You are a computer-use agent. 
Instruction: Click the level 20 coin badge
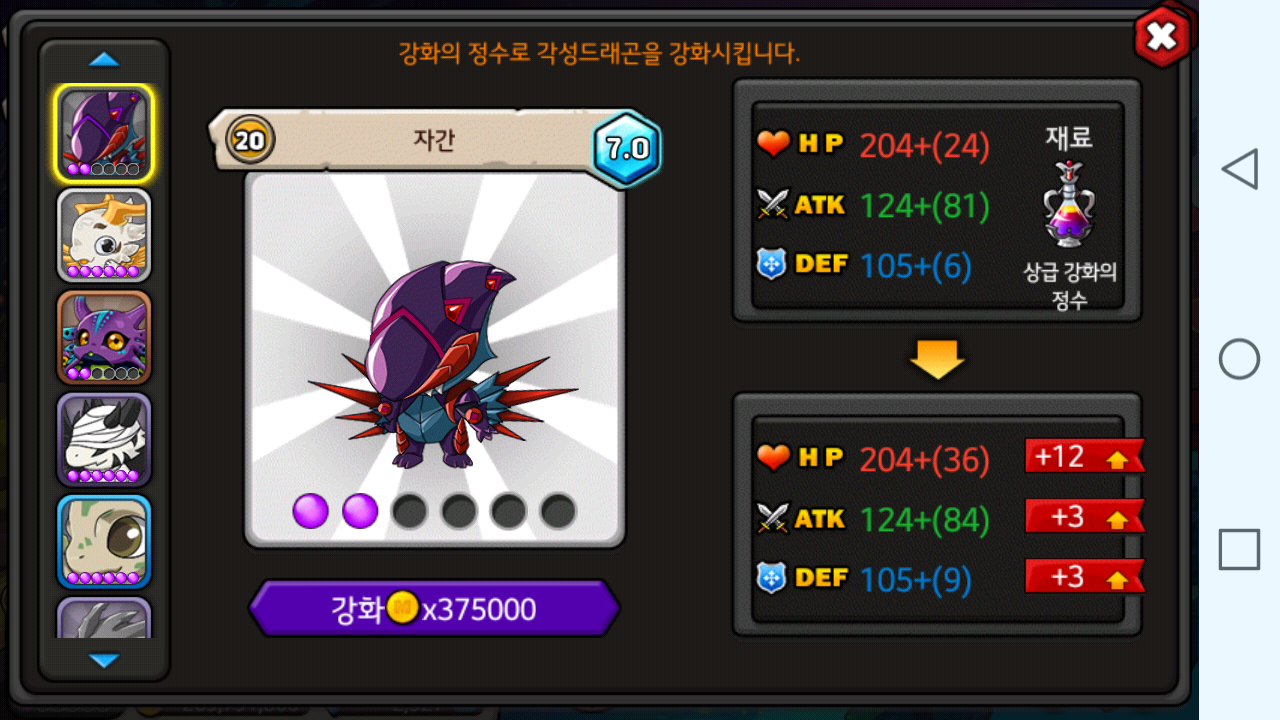[249, 140]
